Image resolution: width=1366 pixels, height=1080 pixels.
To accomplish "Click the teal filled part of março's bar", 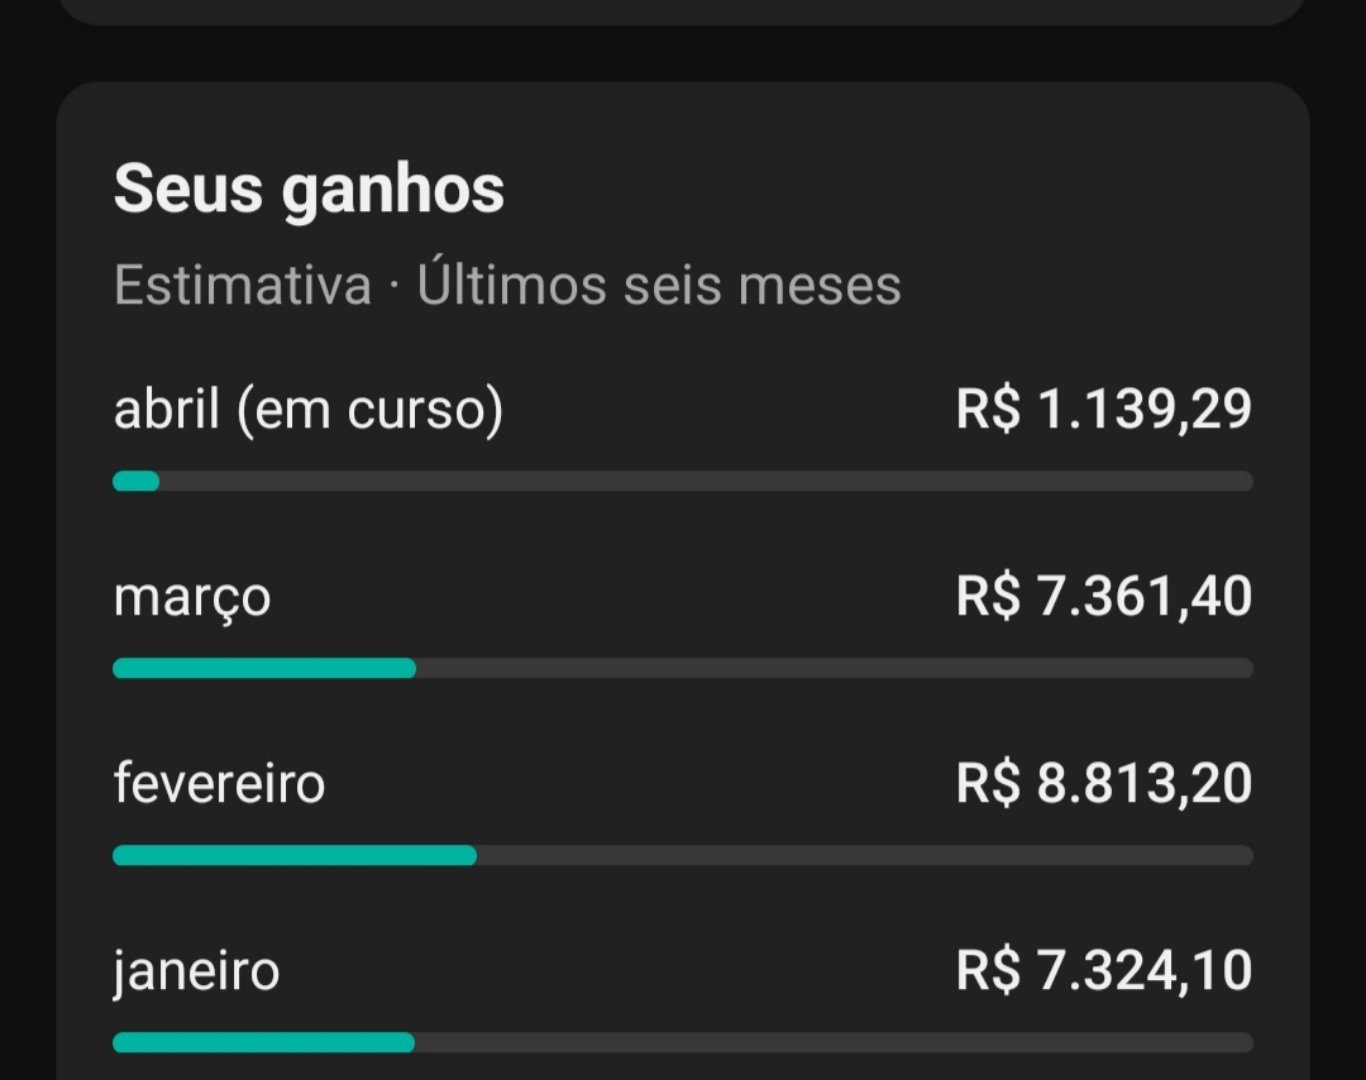I will (x=264, y=668).
